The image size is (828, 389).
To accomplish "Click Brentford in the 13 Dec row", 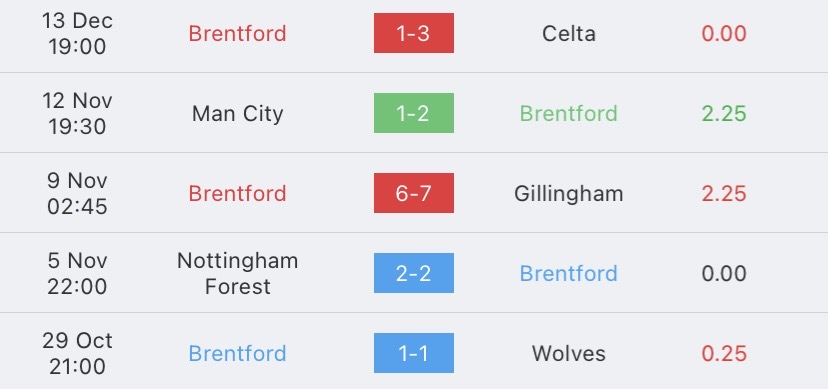I will pos(238,34).
